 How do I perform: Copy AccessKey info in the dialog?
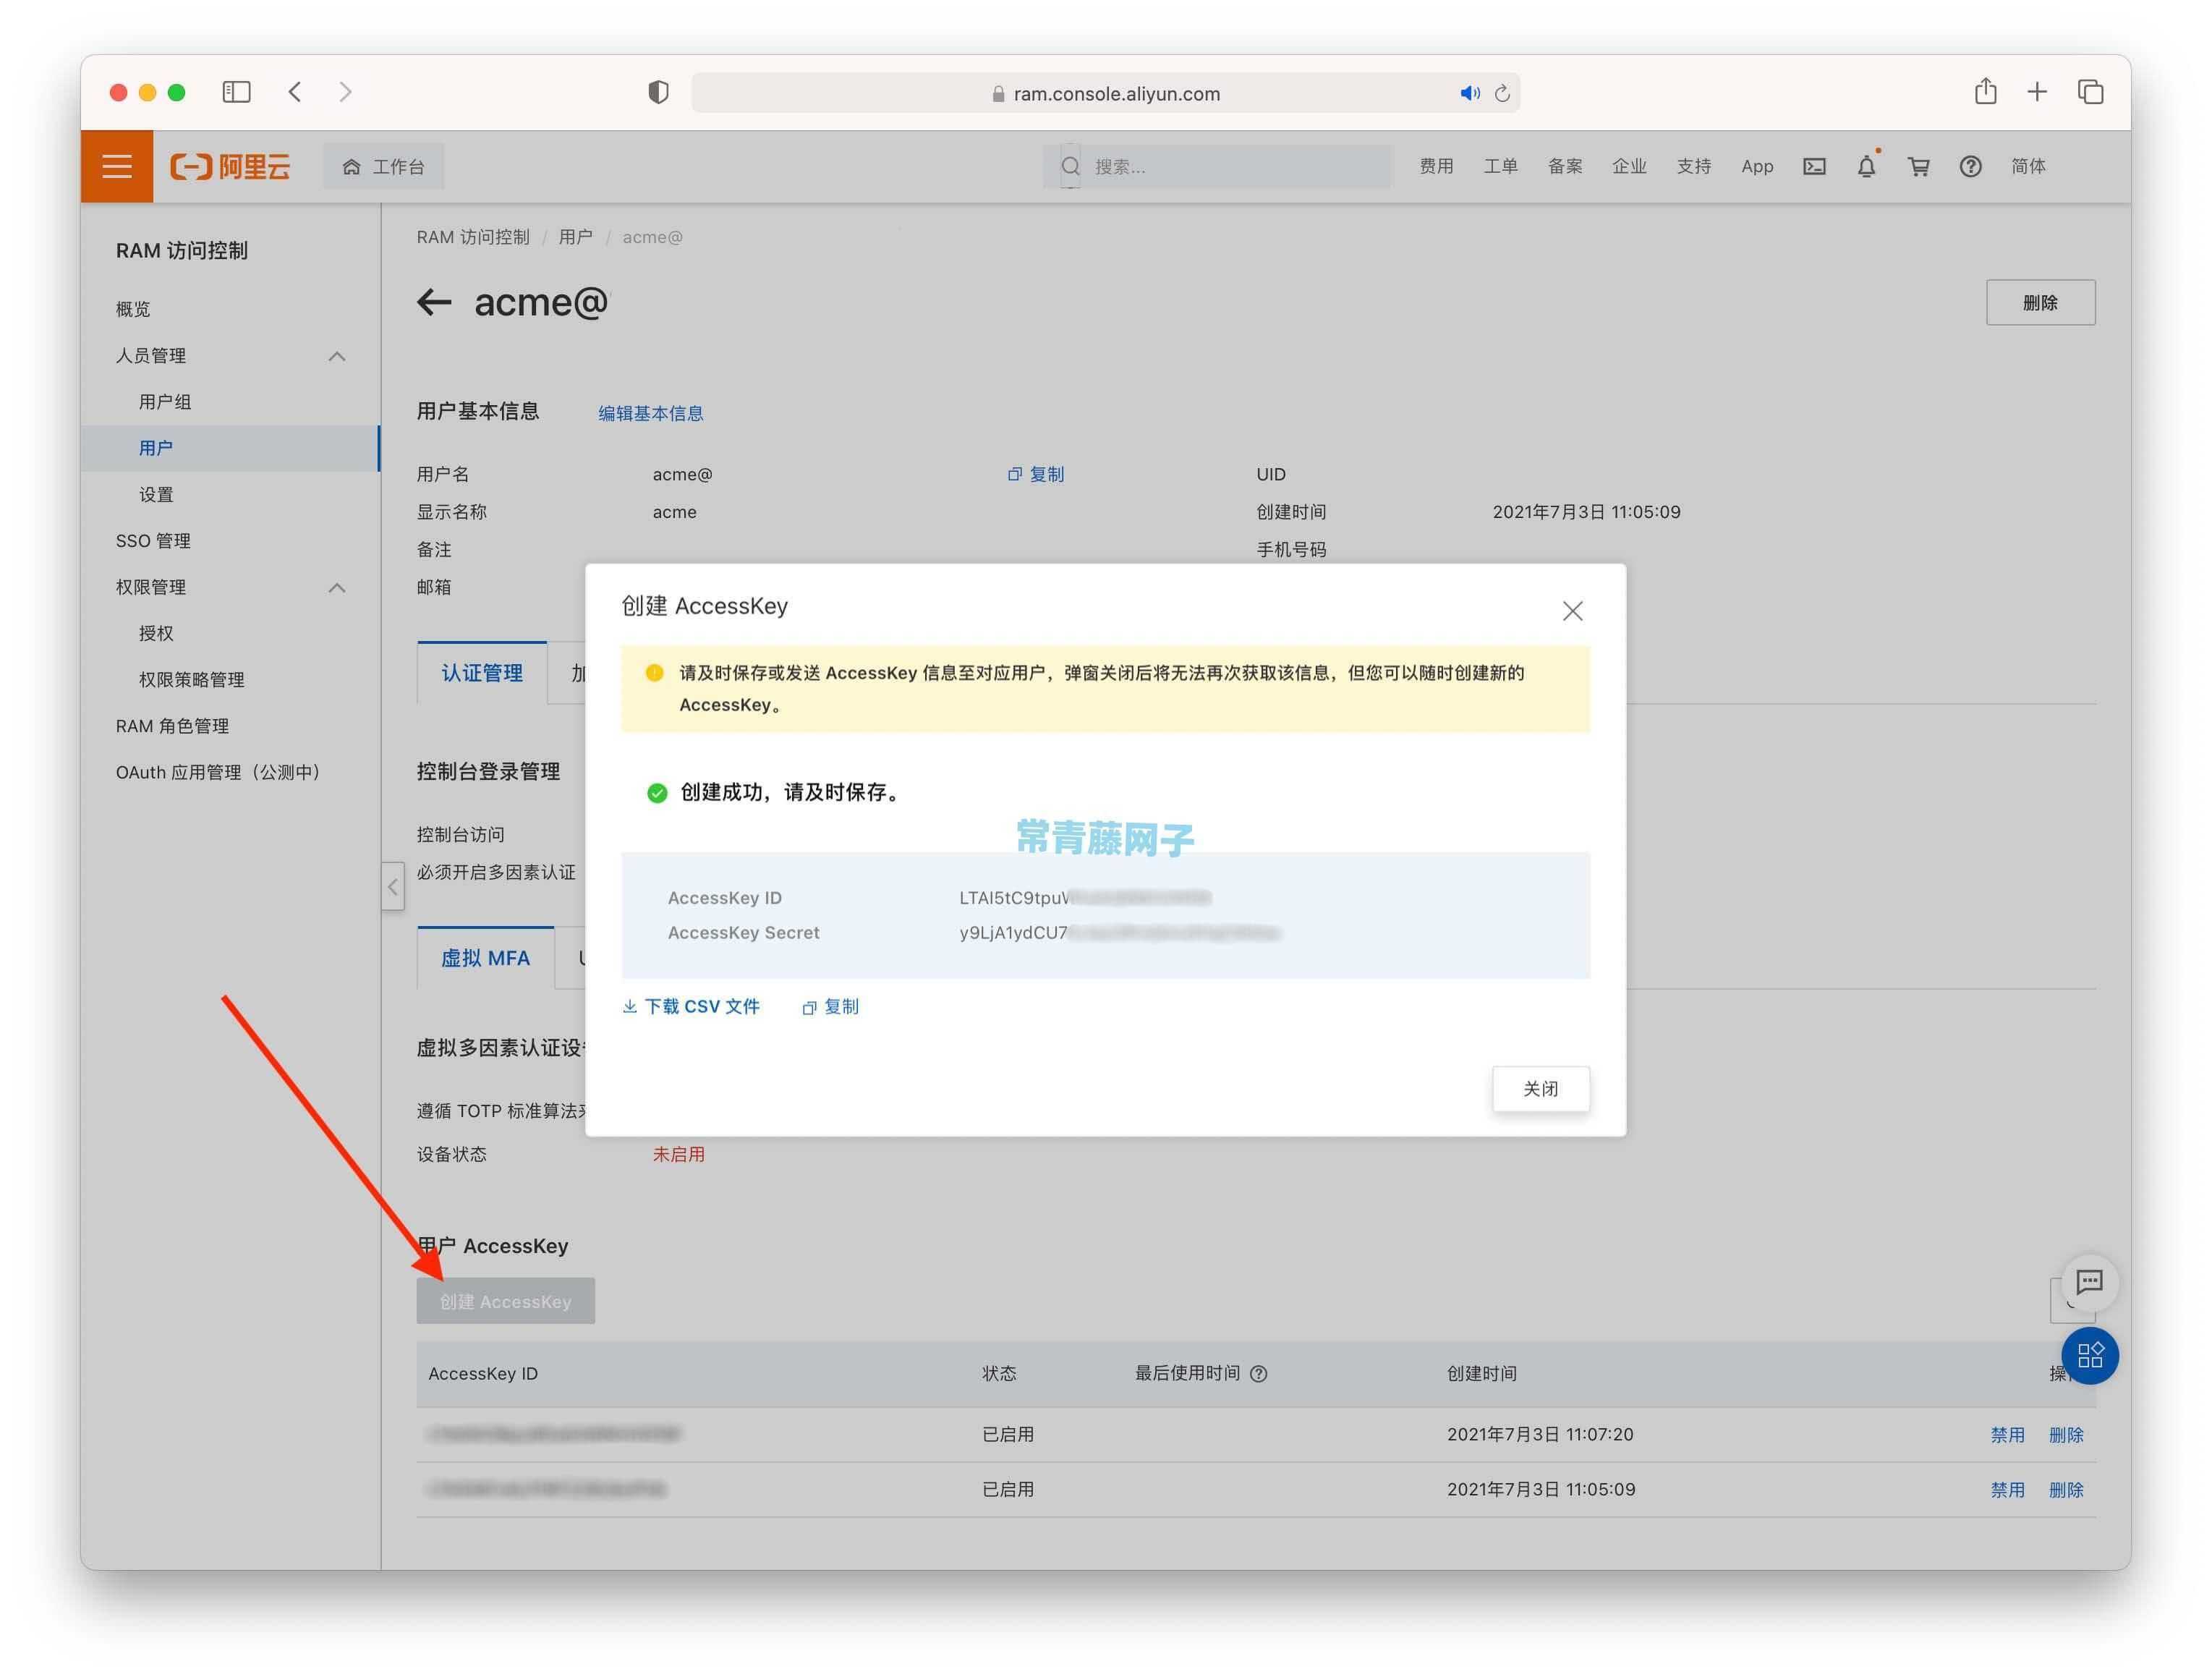pyautogui.click(x=830, y=1007)
